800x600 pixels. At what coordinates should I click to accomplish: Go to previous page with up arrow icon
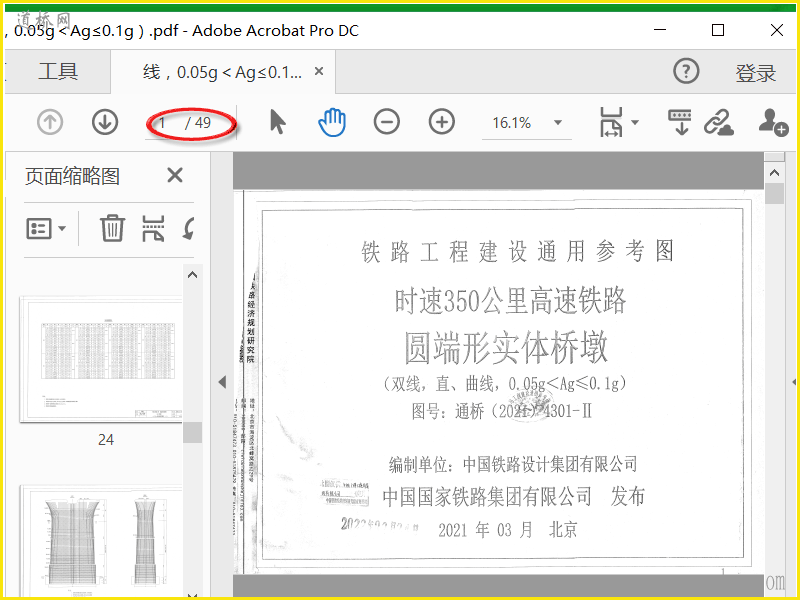pos(50,122)
